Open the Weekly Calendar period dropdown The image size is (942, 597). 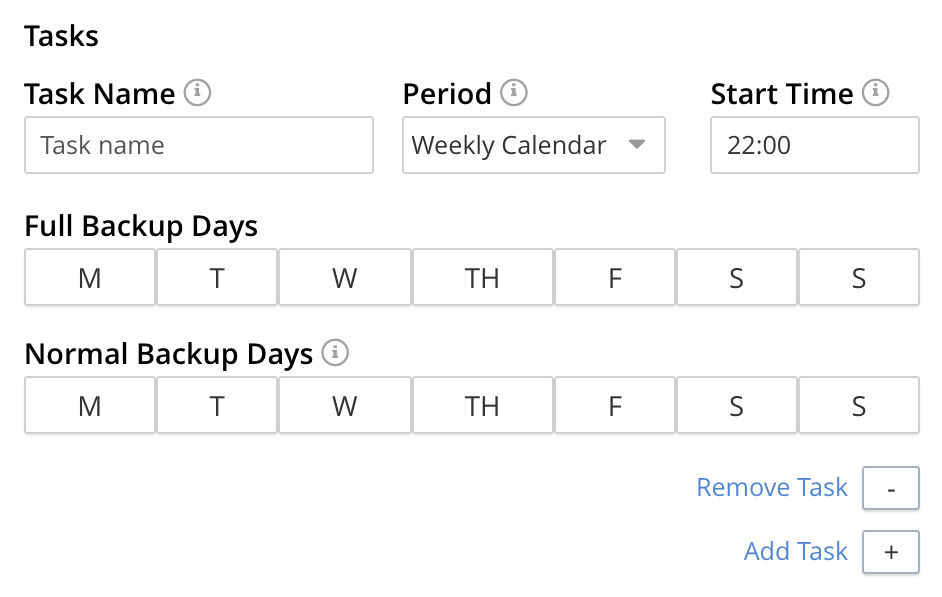click(533, 145)
